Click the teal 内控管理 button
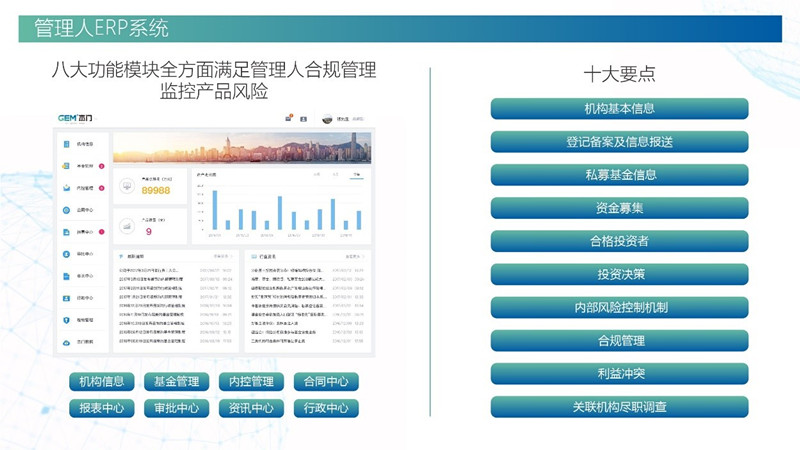The image size is (800, 450). [250, 381]
